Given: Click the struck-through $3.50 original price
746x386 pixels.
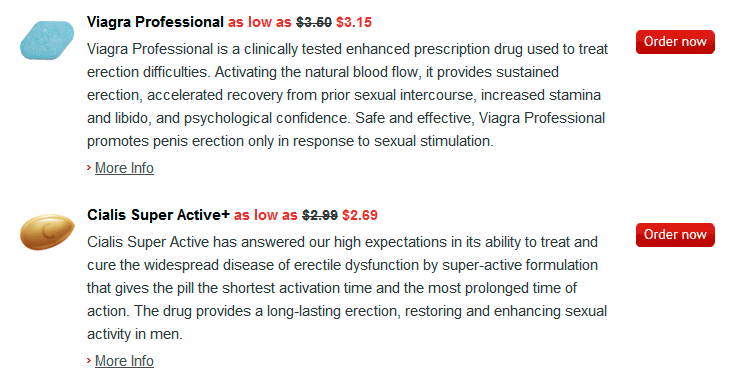Looking at the screenshot, I should click(x=314, y=22).
